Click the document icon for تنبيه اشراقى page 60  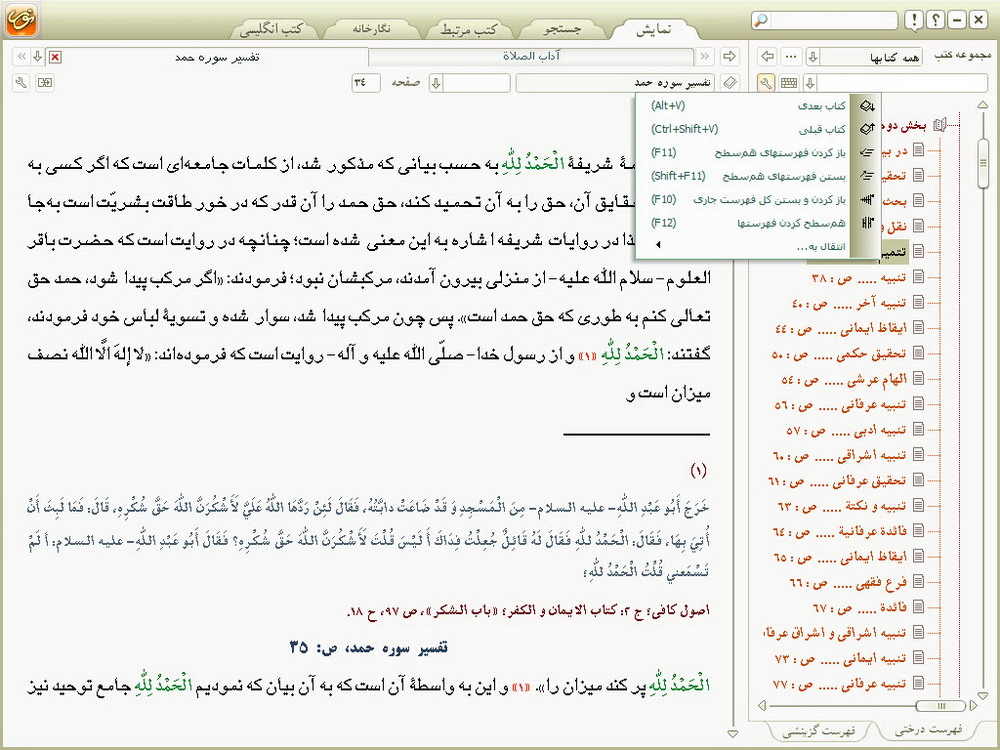(918, 455)
